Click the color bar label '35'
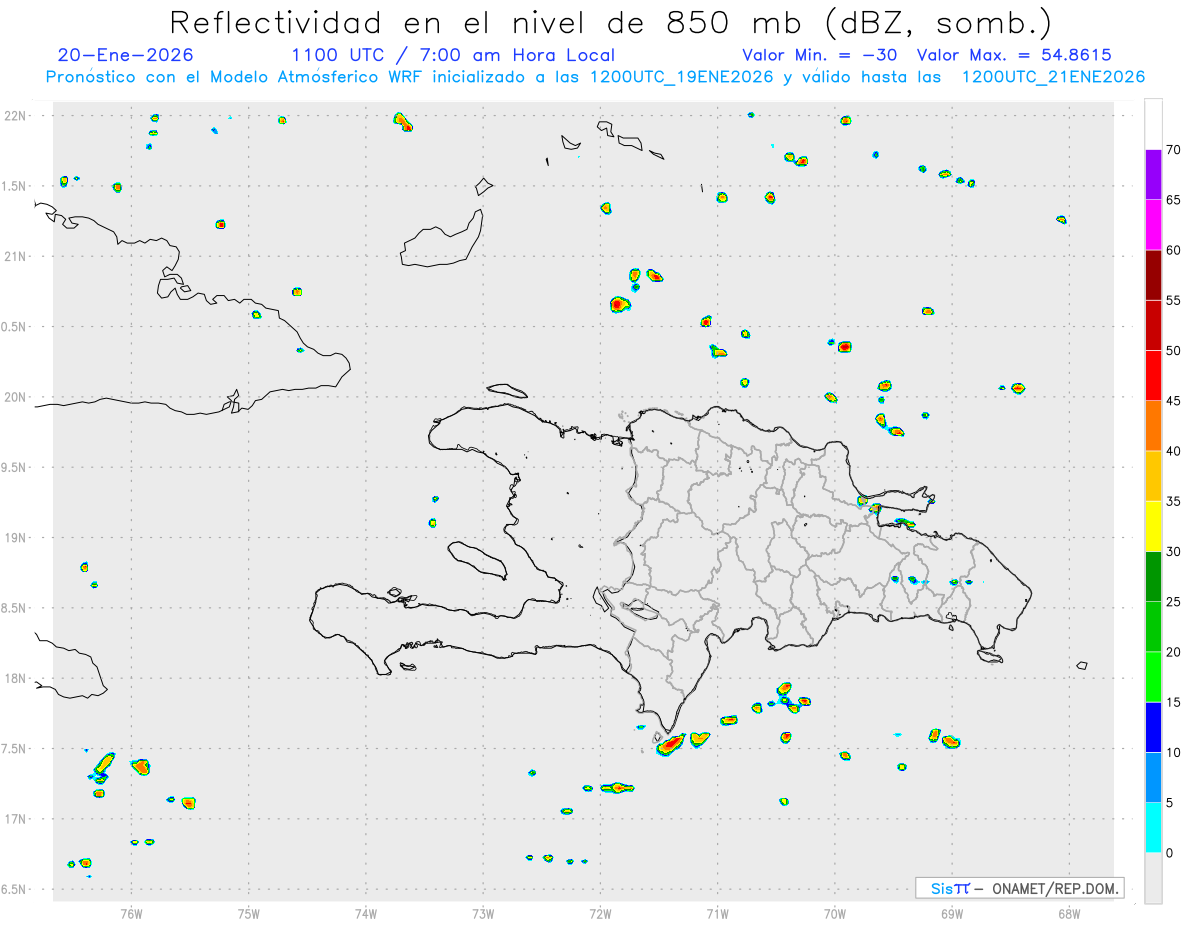The height and width of the screenshot is (927, 1200). pos(1173,501)
